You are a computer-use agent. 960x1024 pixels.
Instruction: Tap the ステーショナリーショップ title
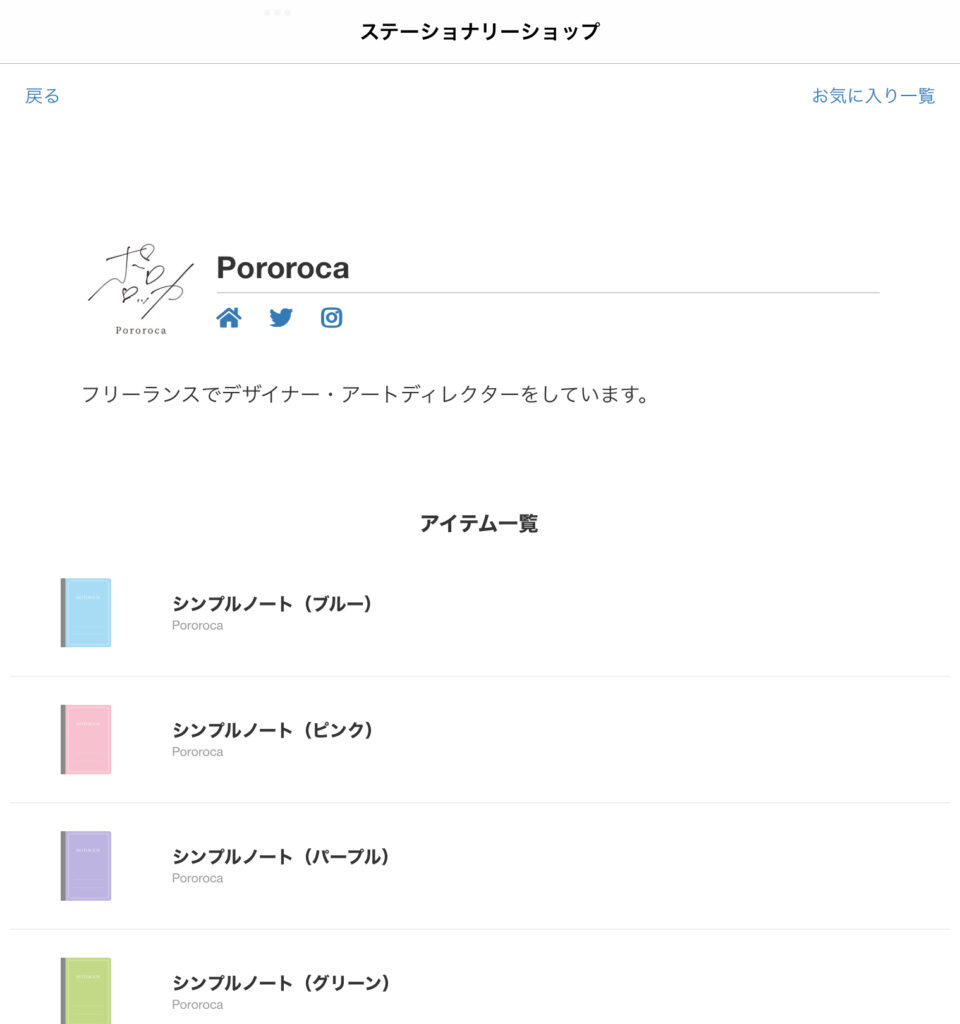click(x=480, y=32)
